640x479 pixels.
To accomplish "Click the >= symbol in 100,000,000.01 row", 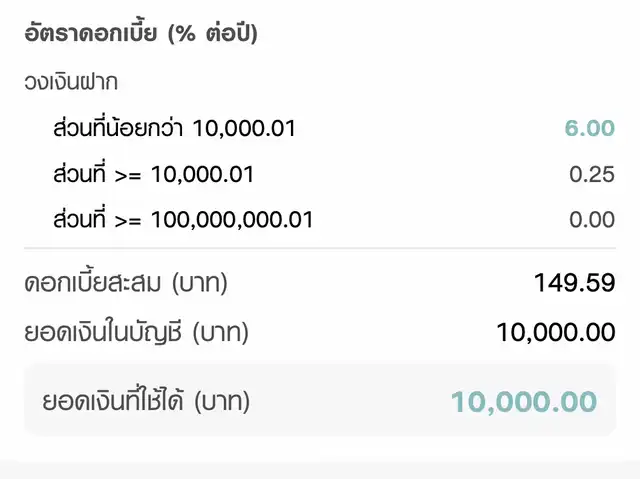I will pos(128,222).
